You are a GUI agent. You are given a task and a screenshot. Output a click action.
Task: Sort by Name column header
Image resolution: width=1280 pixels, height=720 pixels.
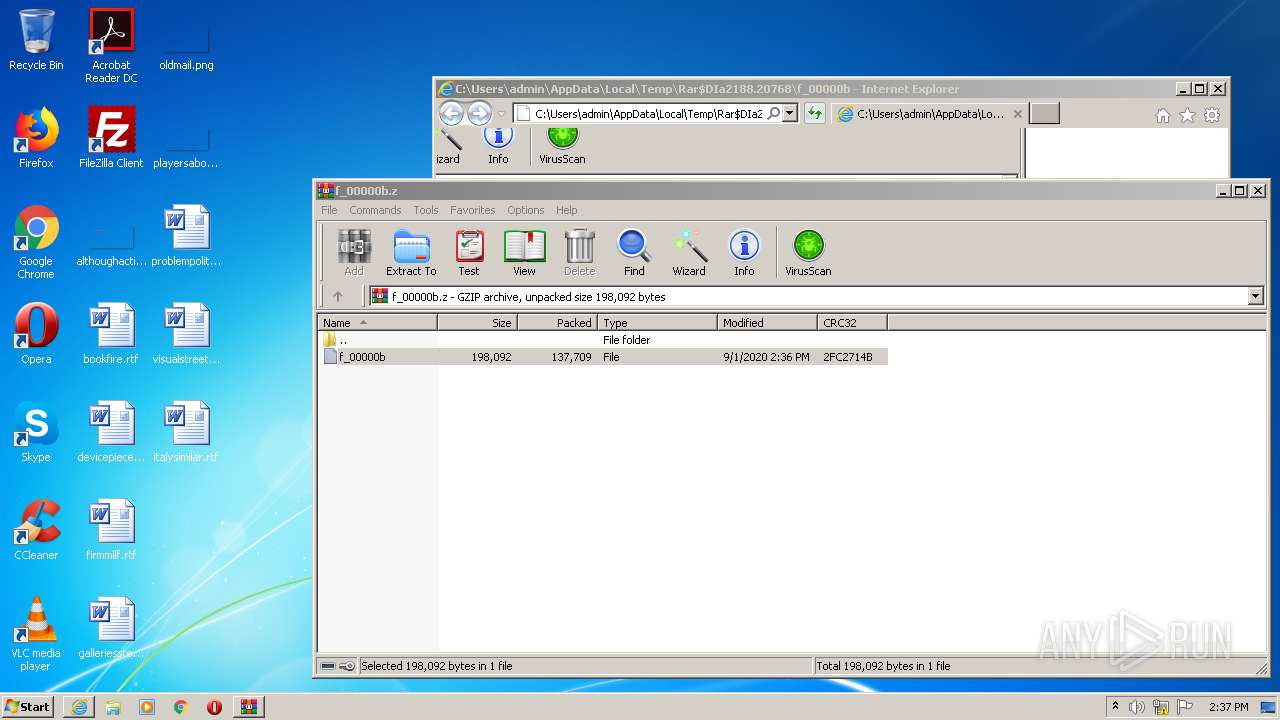click(378, 322)
